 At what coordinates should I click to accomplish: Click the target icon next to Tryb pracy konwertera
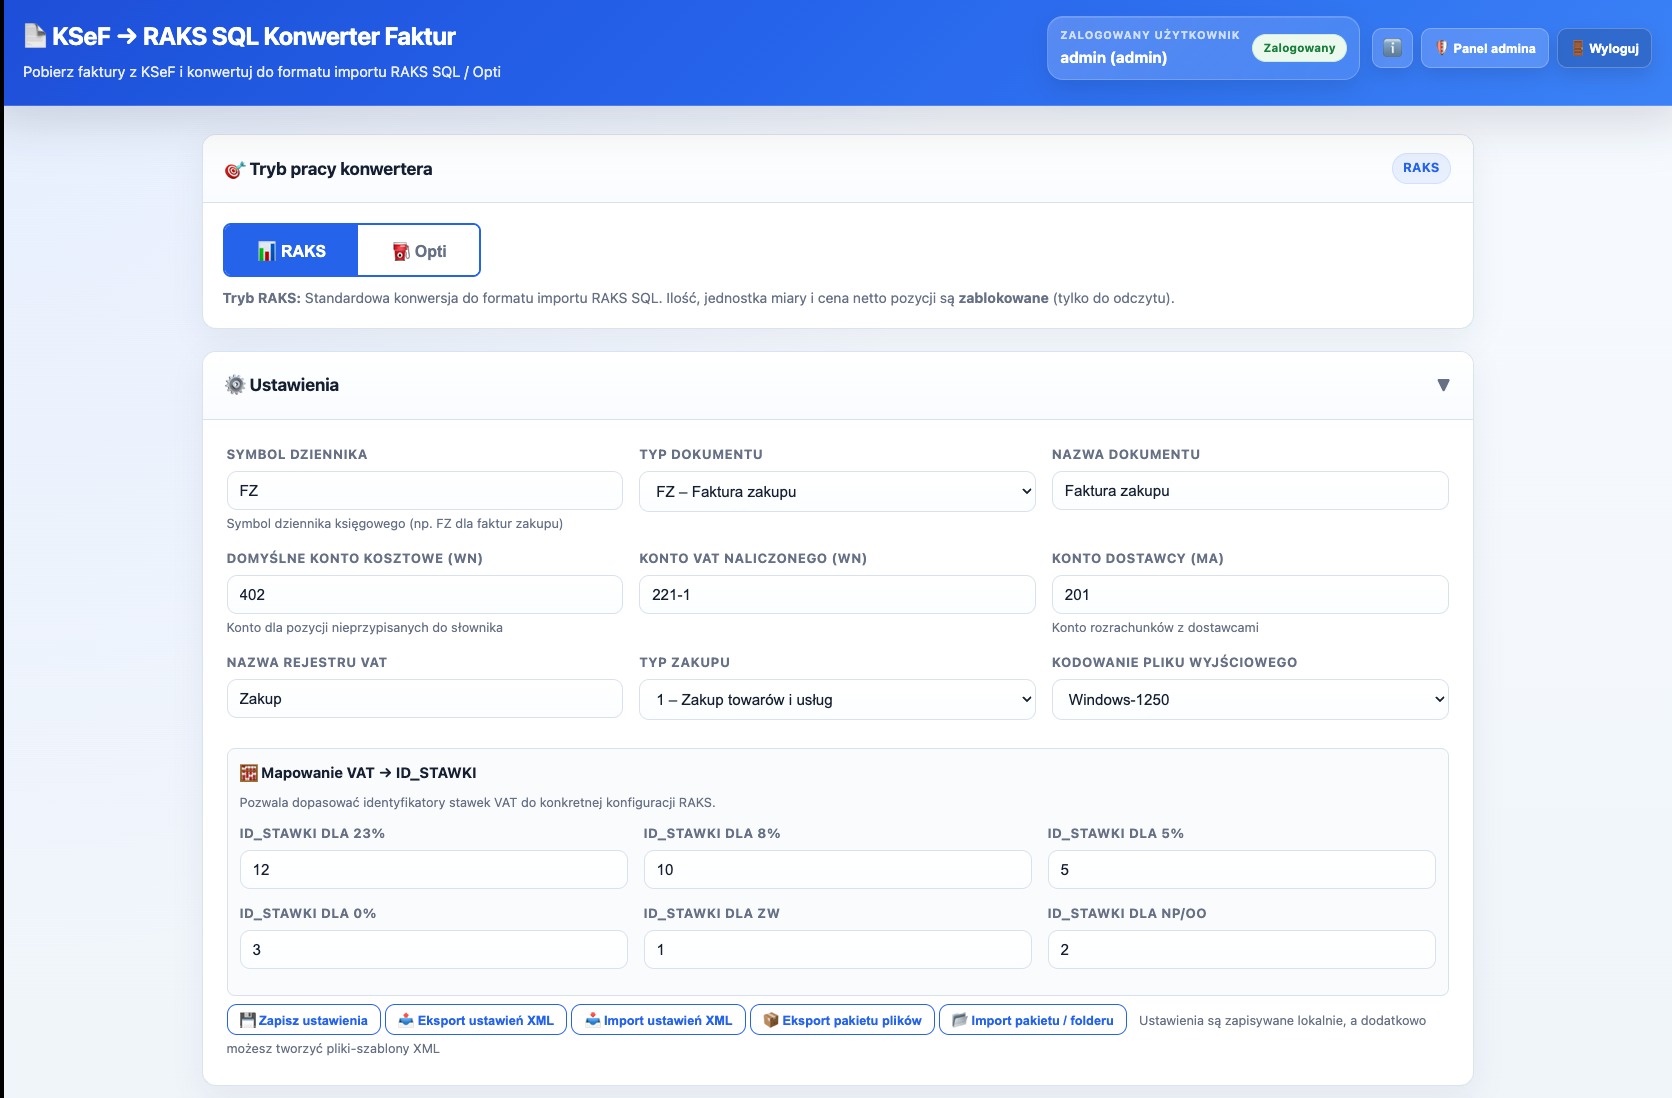[235, 170]
